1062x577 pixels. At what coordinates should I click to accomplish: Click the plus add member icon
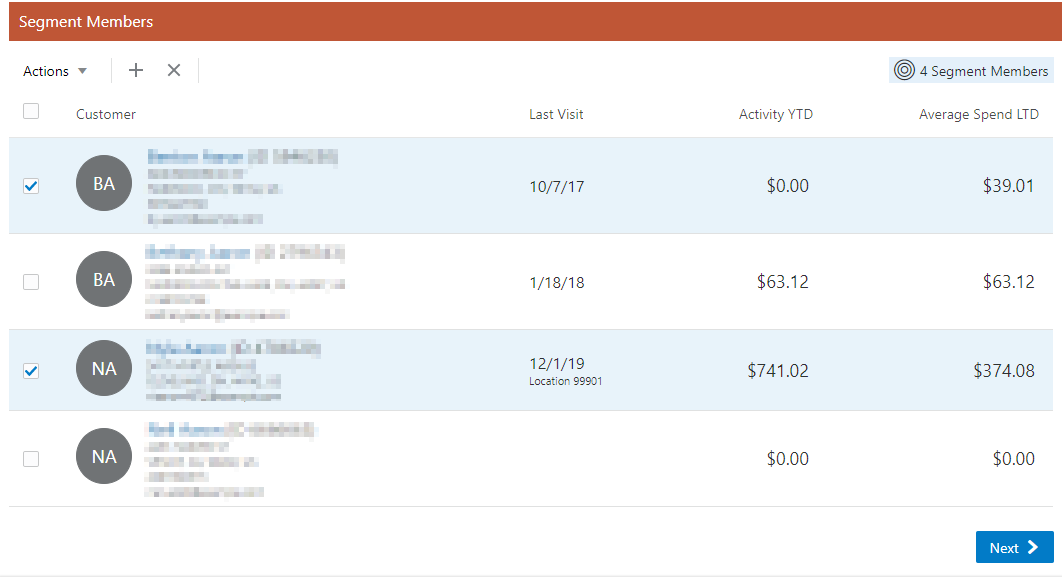[x=135, y=70]
